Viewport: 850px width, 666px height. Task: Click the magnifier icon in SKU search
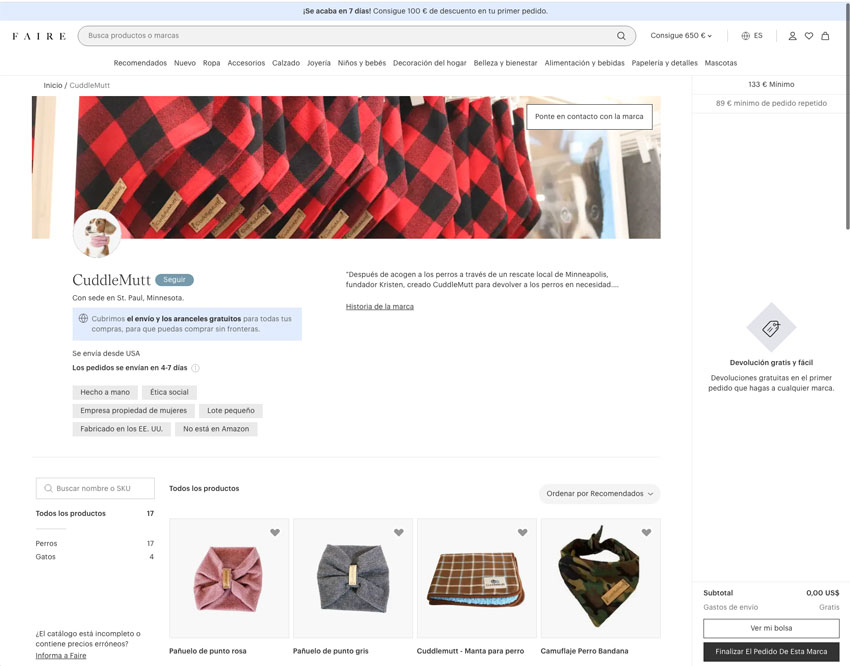click(x=48, y=488)
